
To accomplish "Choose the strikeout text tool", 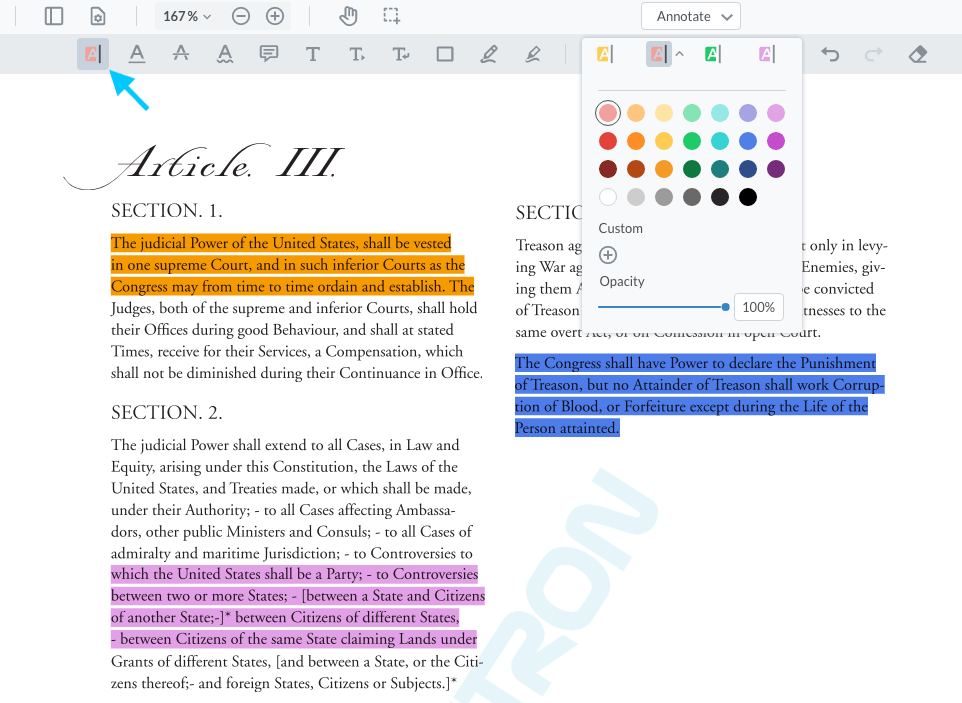I will [x=180, y=54].
